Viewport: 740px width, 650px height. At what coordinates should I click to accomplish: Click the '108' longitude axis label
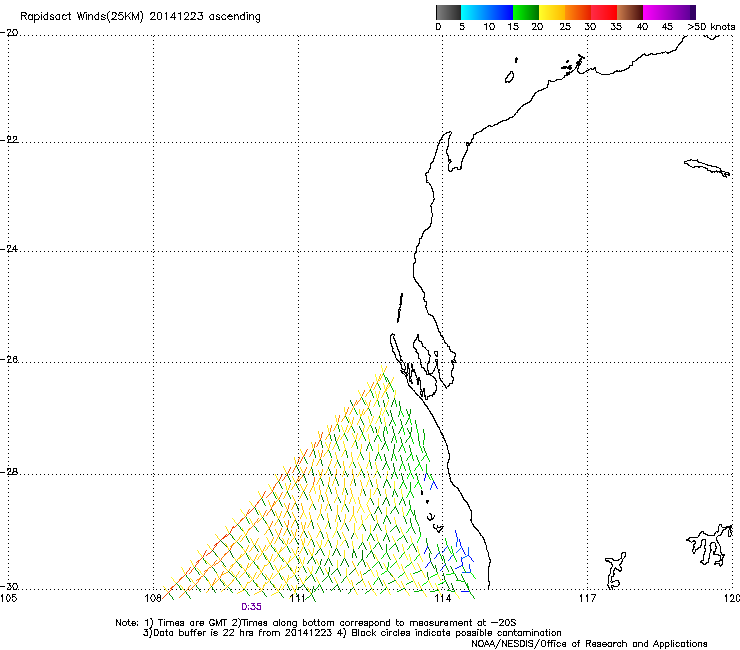pyautogui.click(x=153, y=598)
